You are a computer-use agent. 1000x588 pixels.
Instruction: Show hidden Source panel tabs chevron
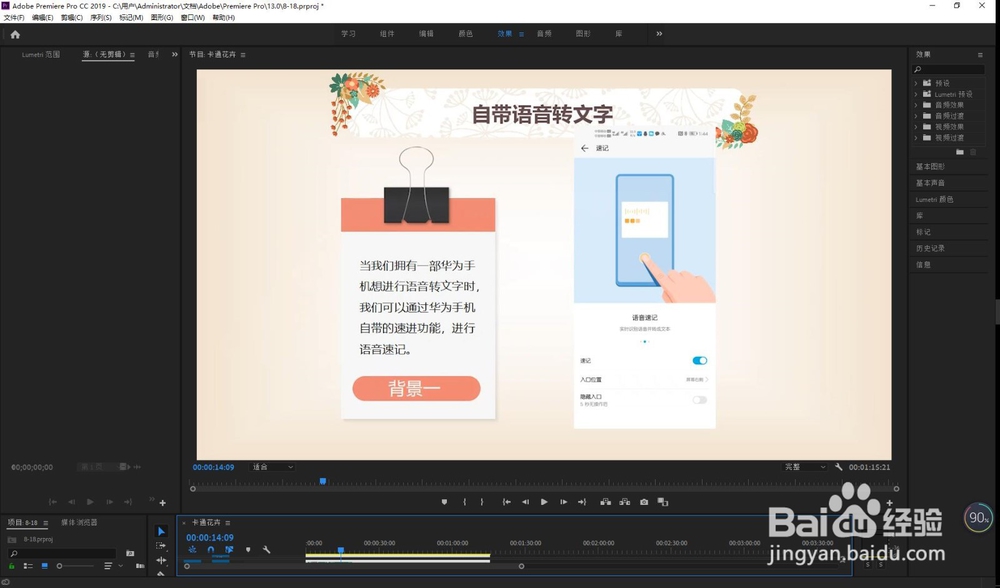point(175,55)
